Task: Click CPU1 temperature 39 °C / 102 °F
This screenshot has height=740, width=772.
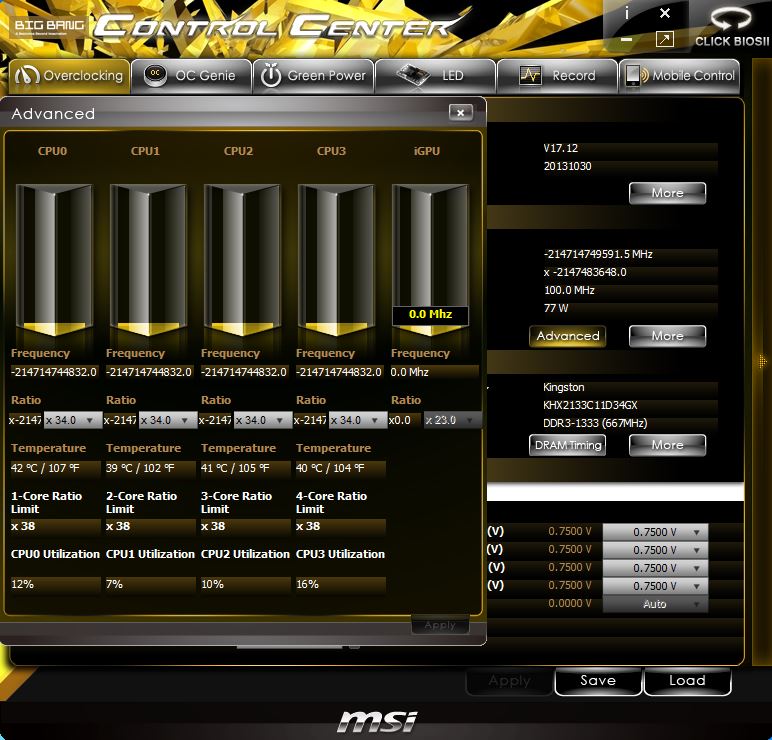Action: 150,468
